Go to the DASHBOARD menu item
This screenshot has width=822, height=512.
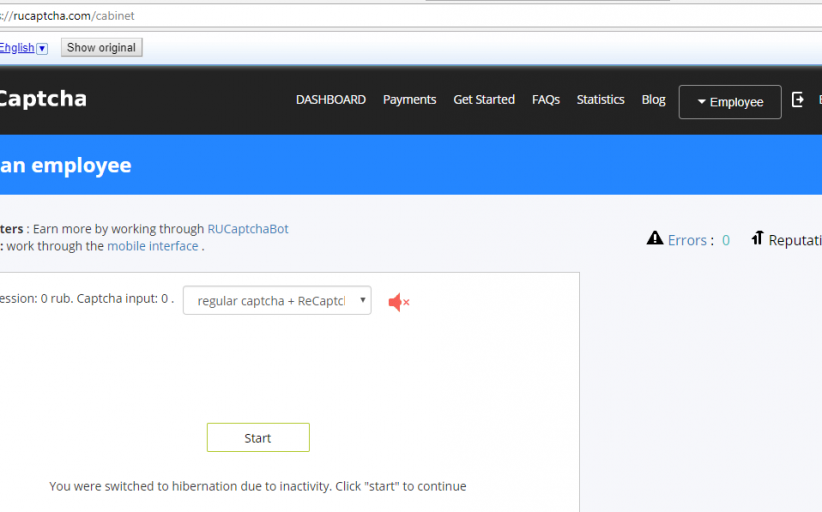tap(331, 100)
